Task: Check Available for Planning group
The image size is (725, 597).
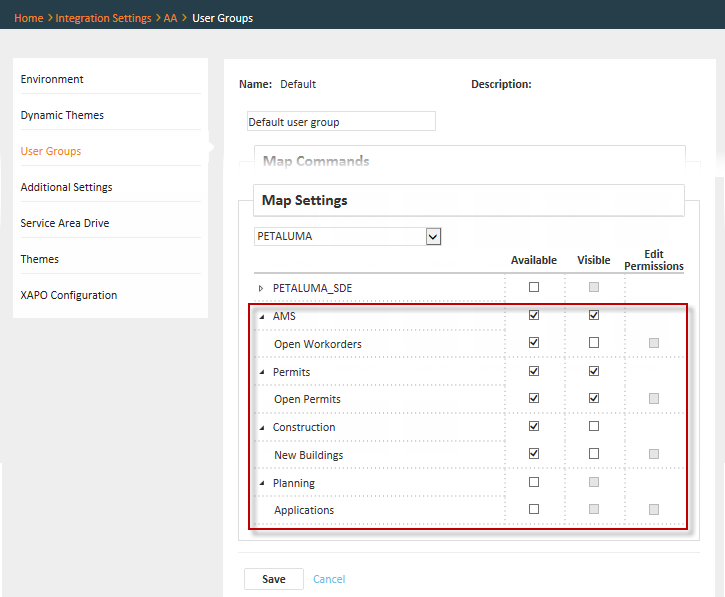Action: click(x=534, y=482)
